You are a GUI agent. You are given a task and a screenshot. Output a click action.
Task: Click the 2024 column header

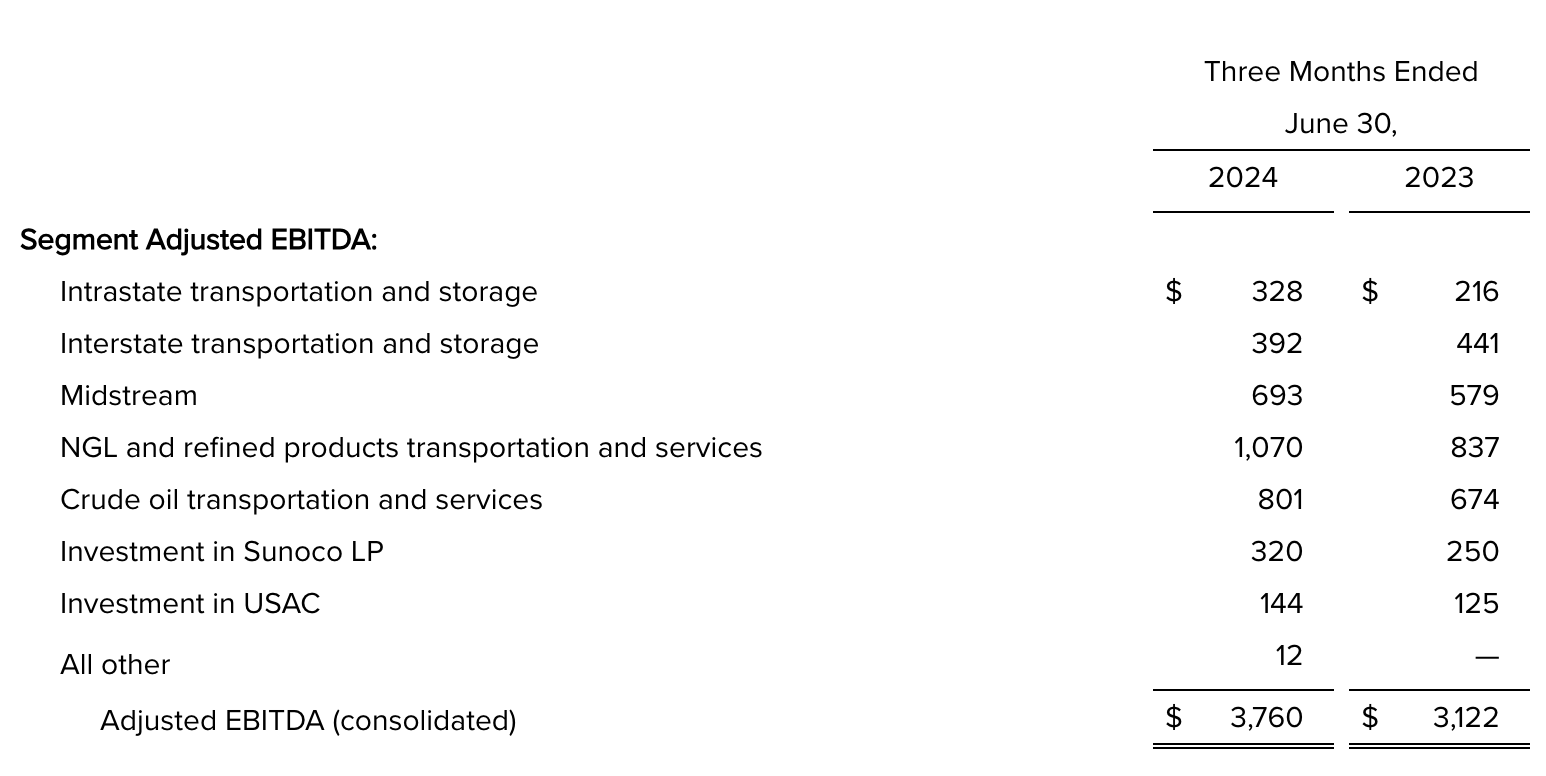coord(1242,178)
